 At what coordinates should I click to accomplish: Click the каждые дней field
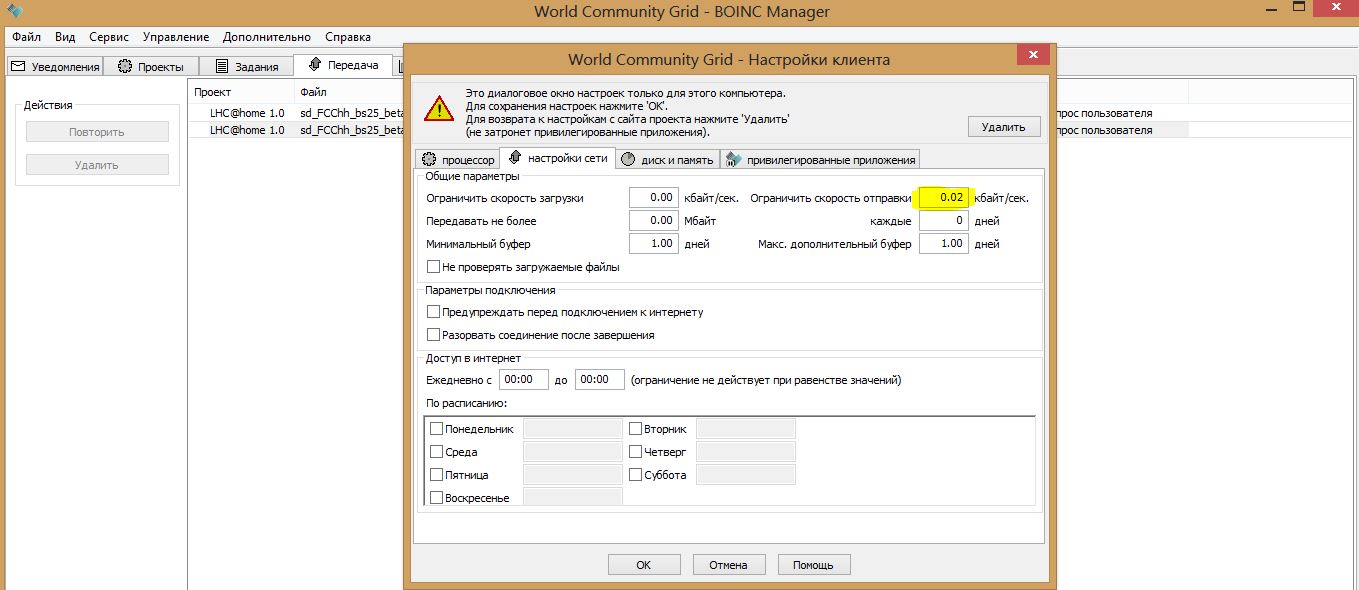pyautogui.click(x=943, y=221)
